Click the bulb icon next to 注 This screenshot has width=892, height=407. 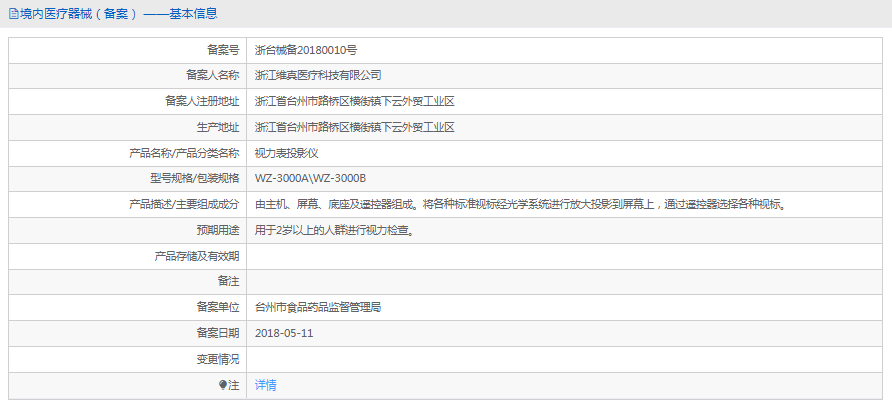click(x=224, y=385)
